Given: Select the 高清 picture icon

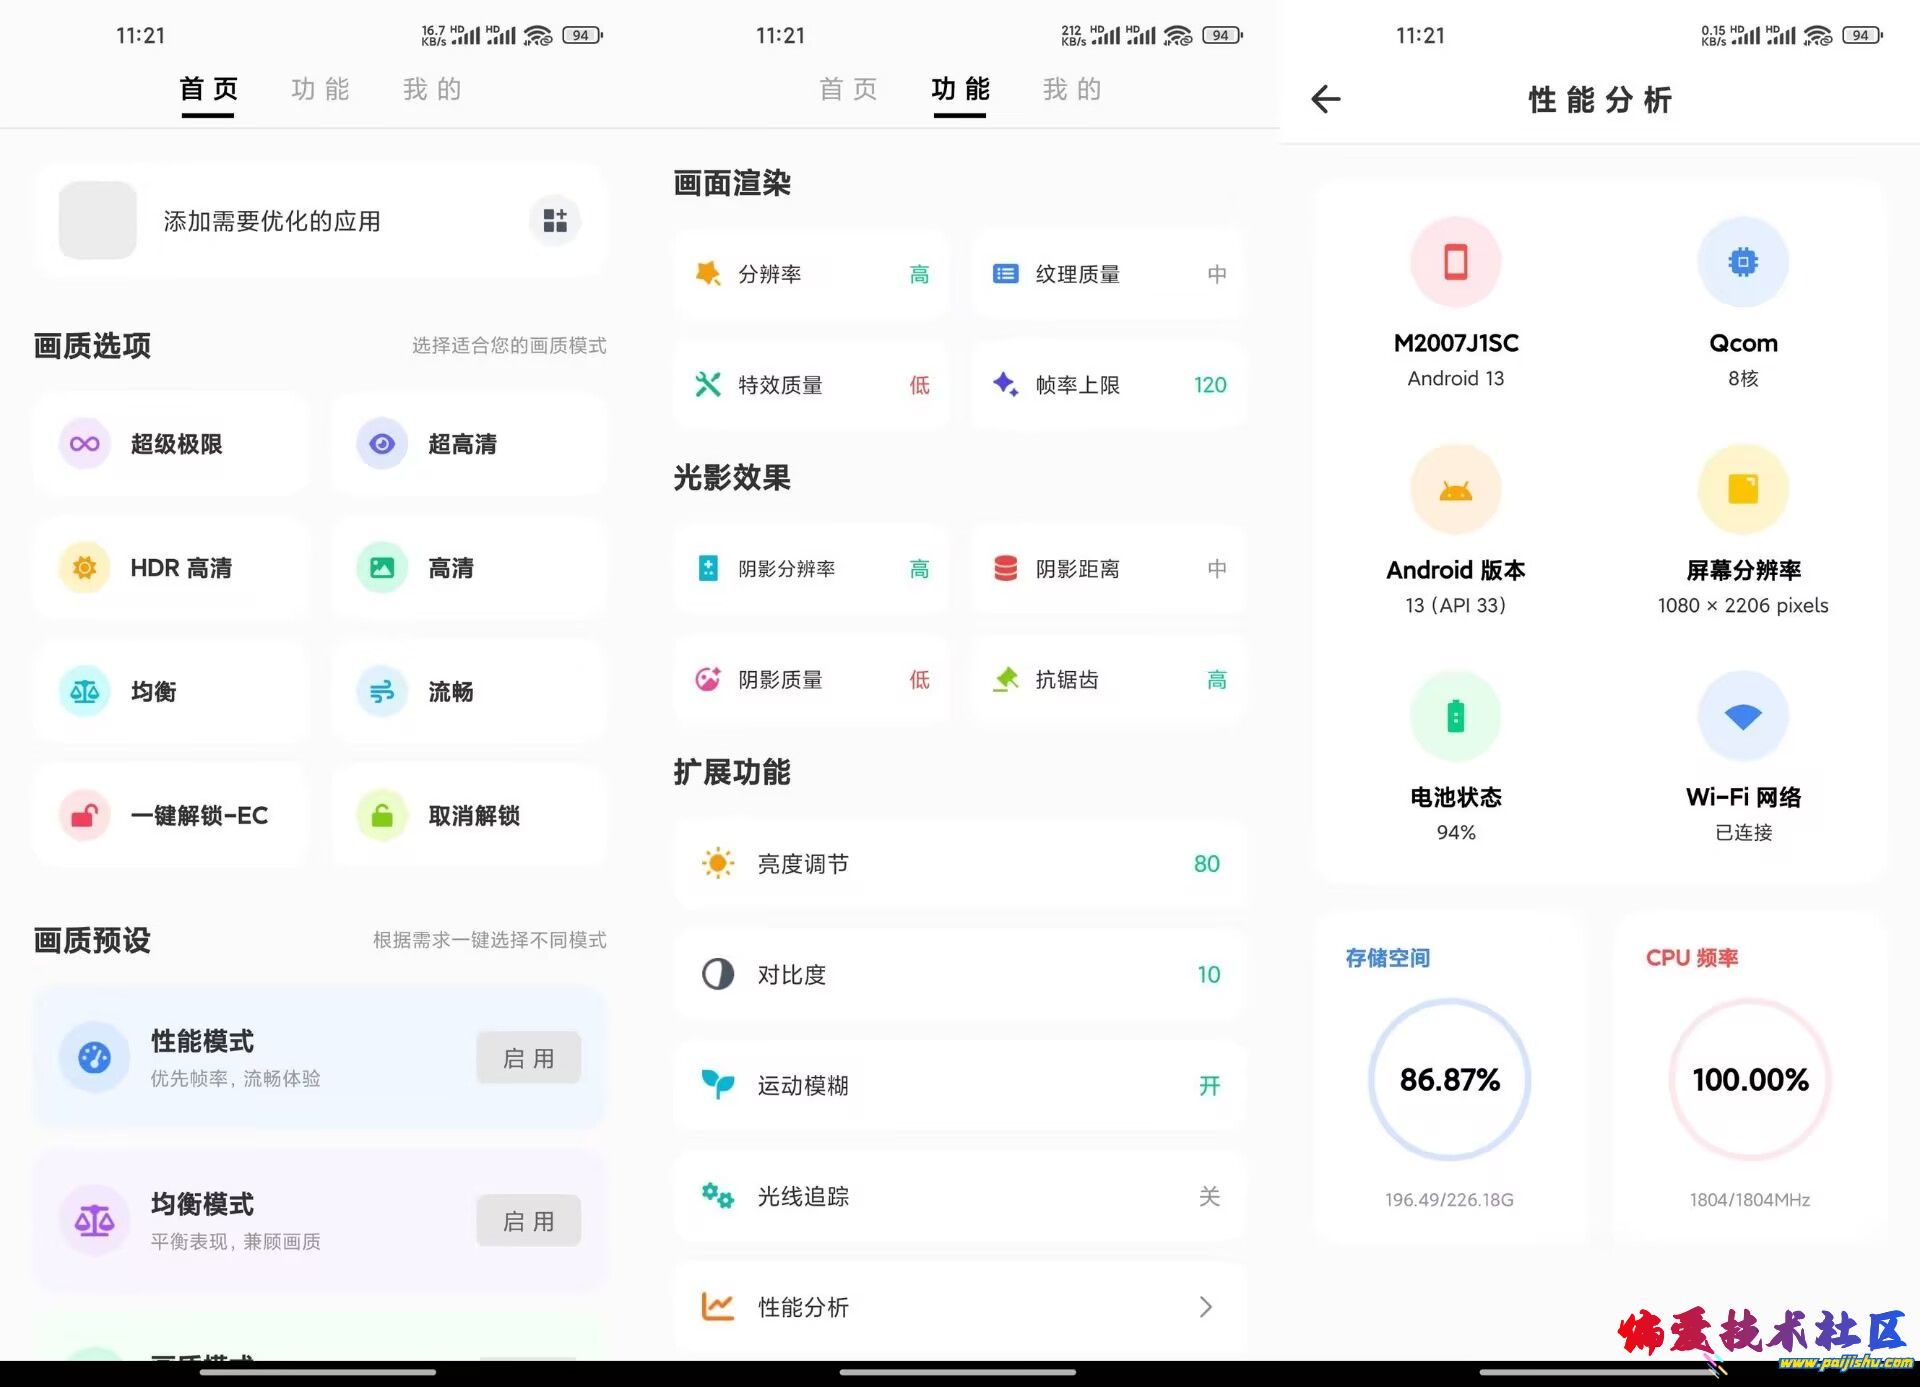Looking at the screenshot, I should (382, 568).
